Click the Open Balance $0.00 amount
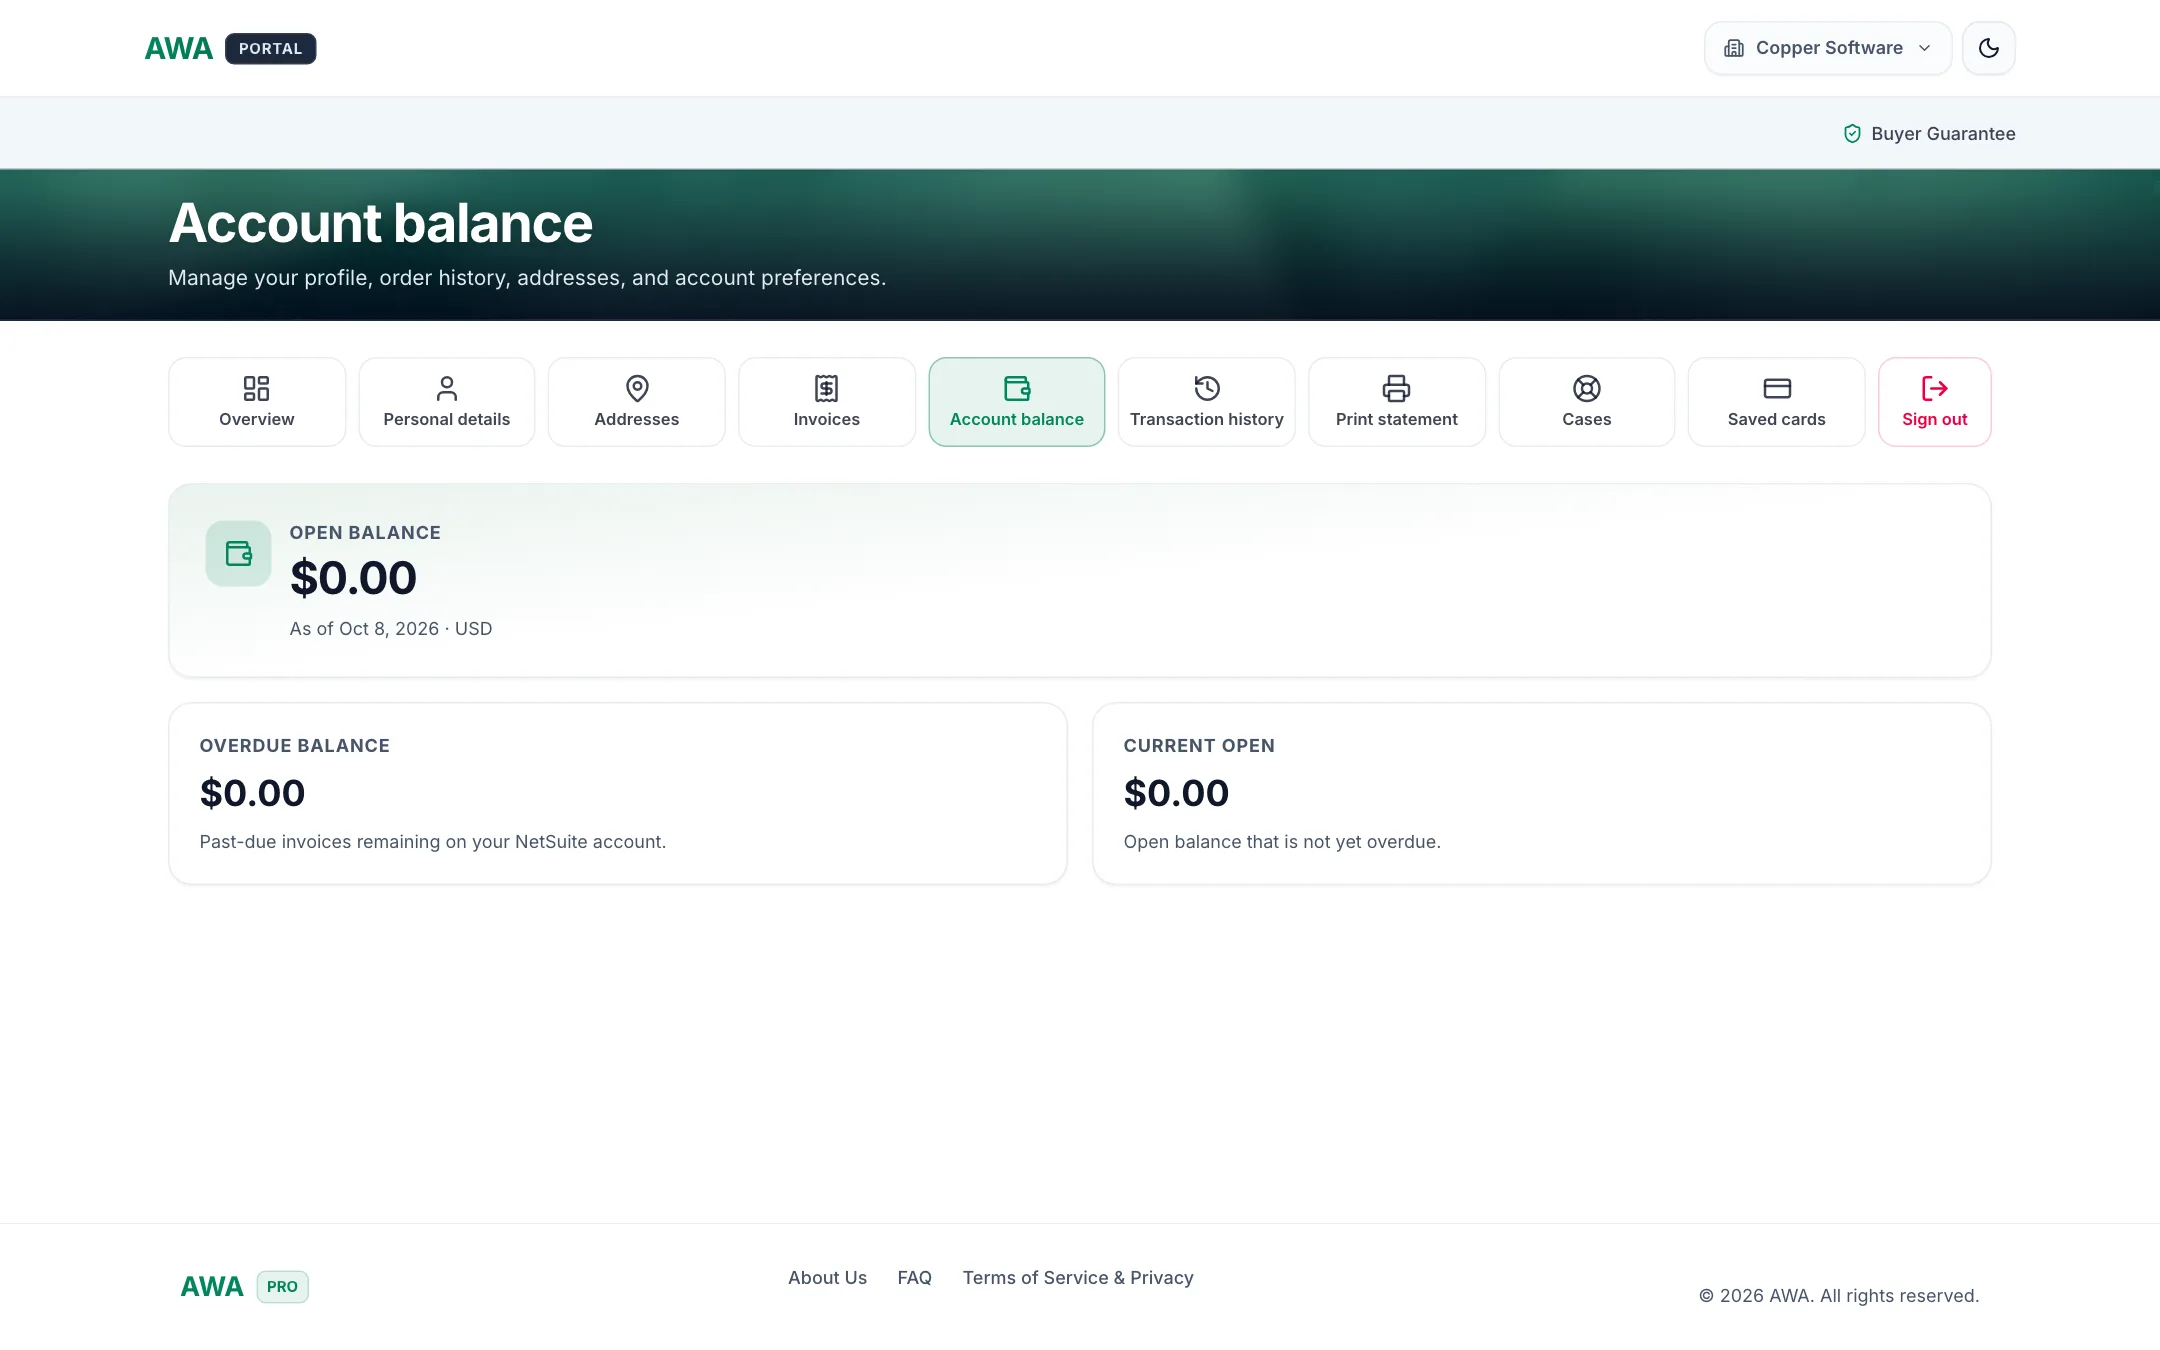2160x1350 pixels. pyautogui.click(x=353, y=578)
